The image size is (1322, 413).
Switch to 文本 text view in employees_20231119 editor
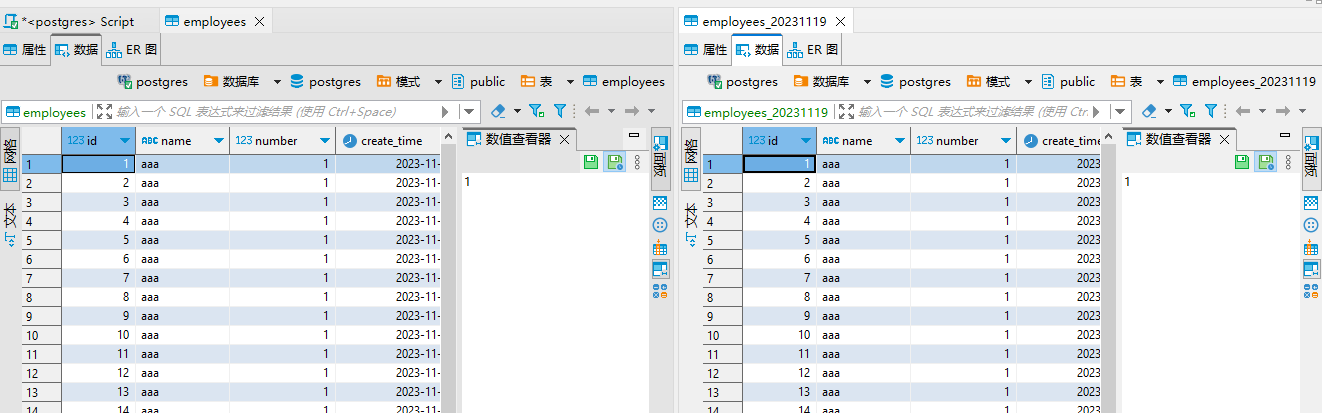click(690, 223)
